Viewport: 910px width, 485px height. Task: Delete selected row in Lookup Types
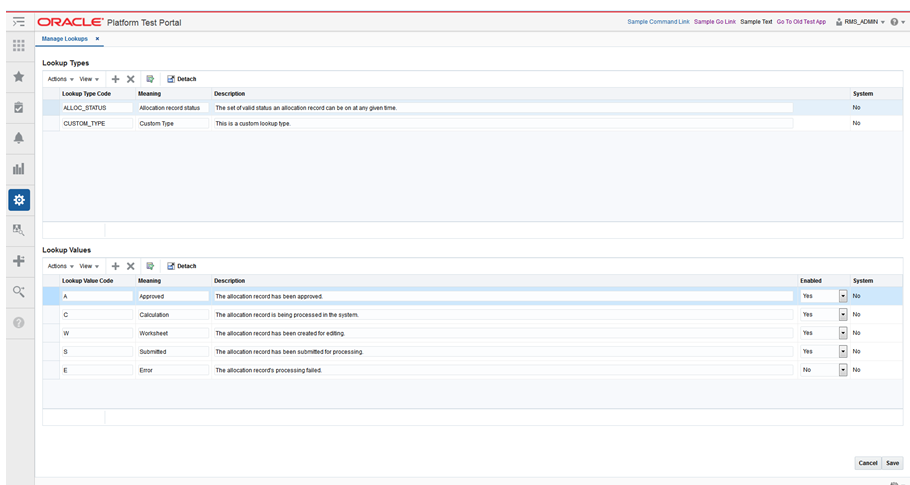tap(131, 79)
